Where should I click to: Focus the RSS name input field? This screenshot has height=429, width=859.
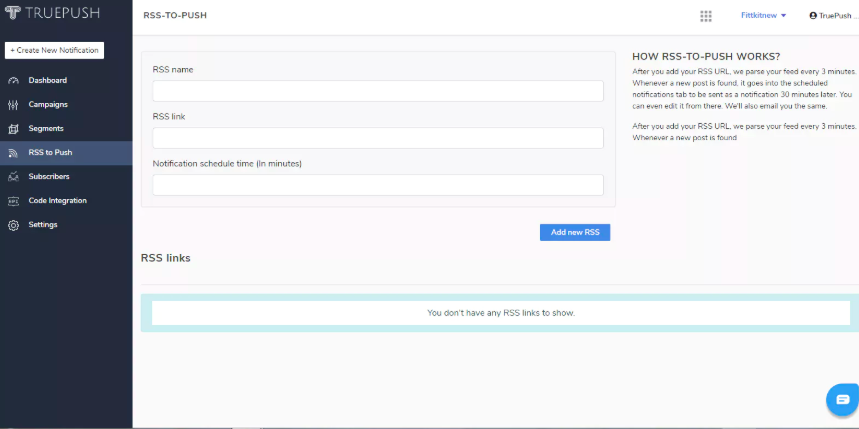[x=377, y=91]
